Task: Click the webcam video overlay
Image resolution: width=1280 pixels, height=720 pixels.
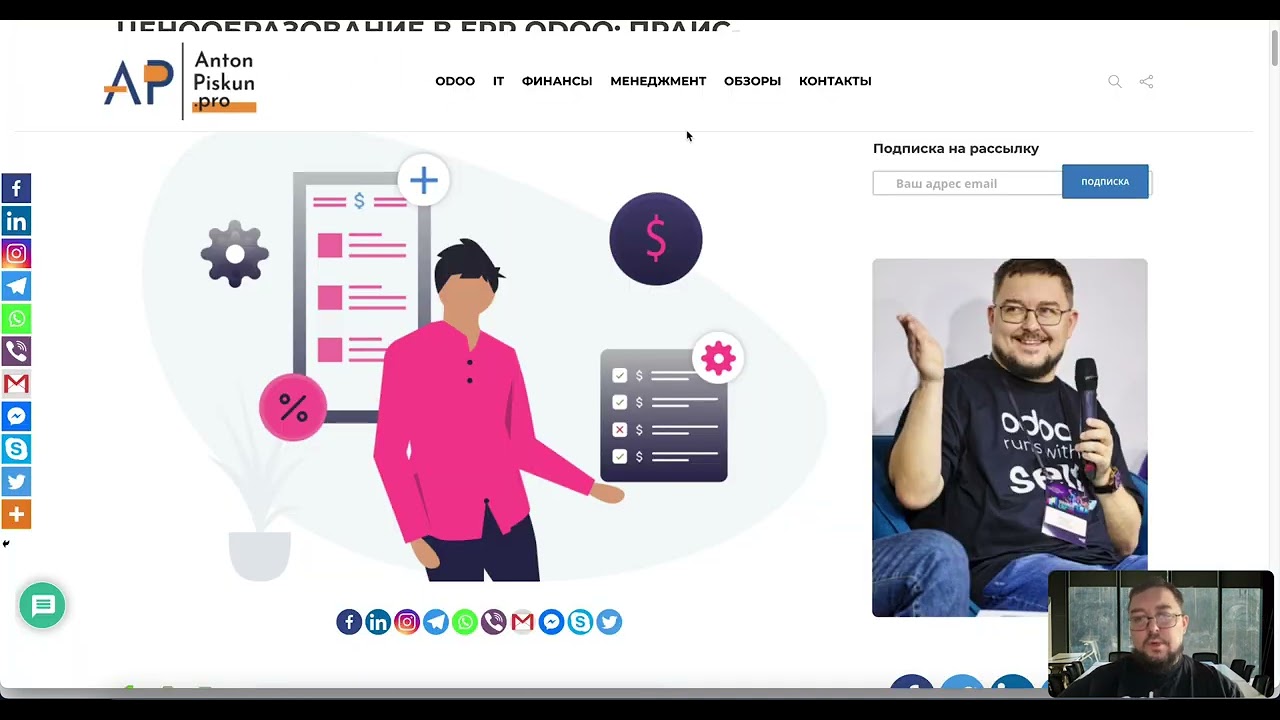Action: (x=1161, y=633)
